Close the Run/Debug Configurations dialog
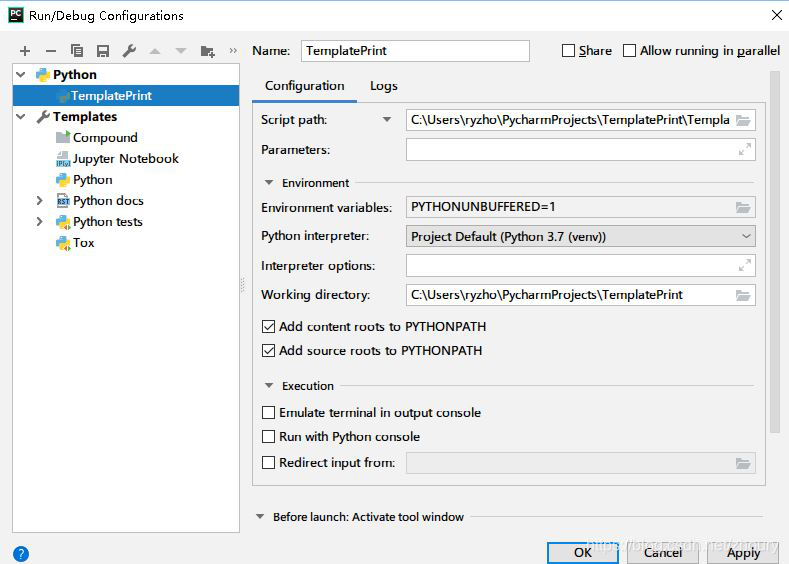Viewport: 789px width, 564px height. click(x=776, y=15)
